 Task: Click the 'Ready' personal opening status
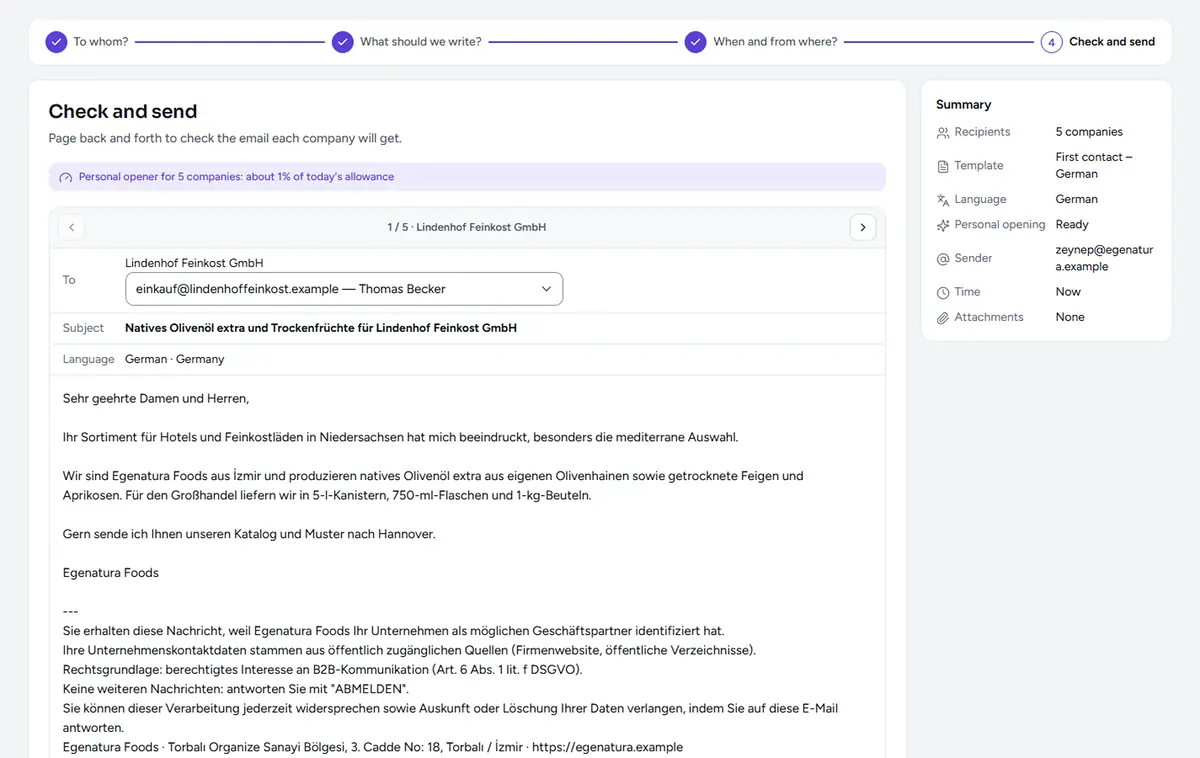coord(1072,225)
